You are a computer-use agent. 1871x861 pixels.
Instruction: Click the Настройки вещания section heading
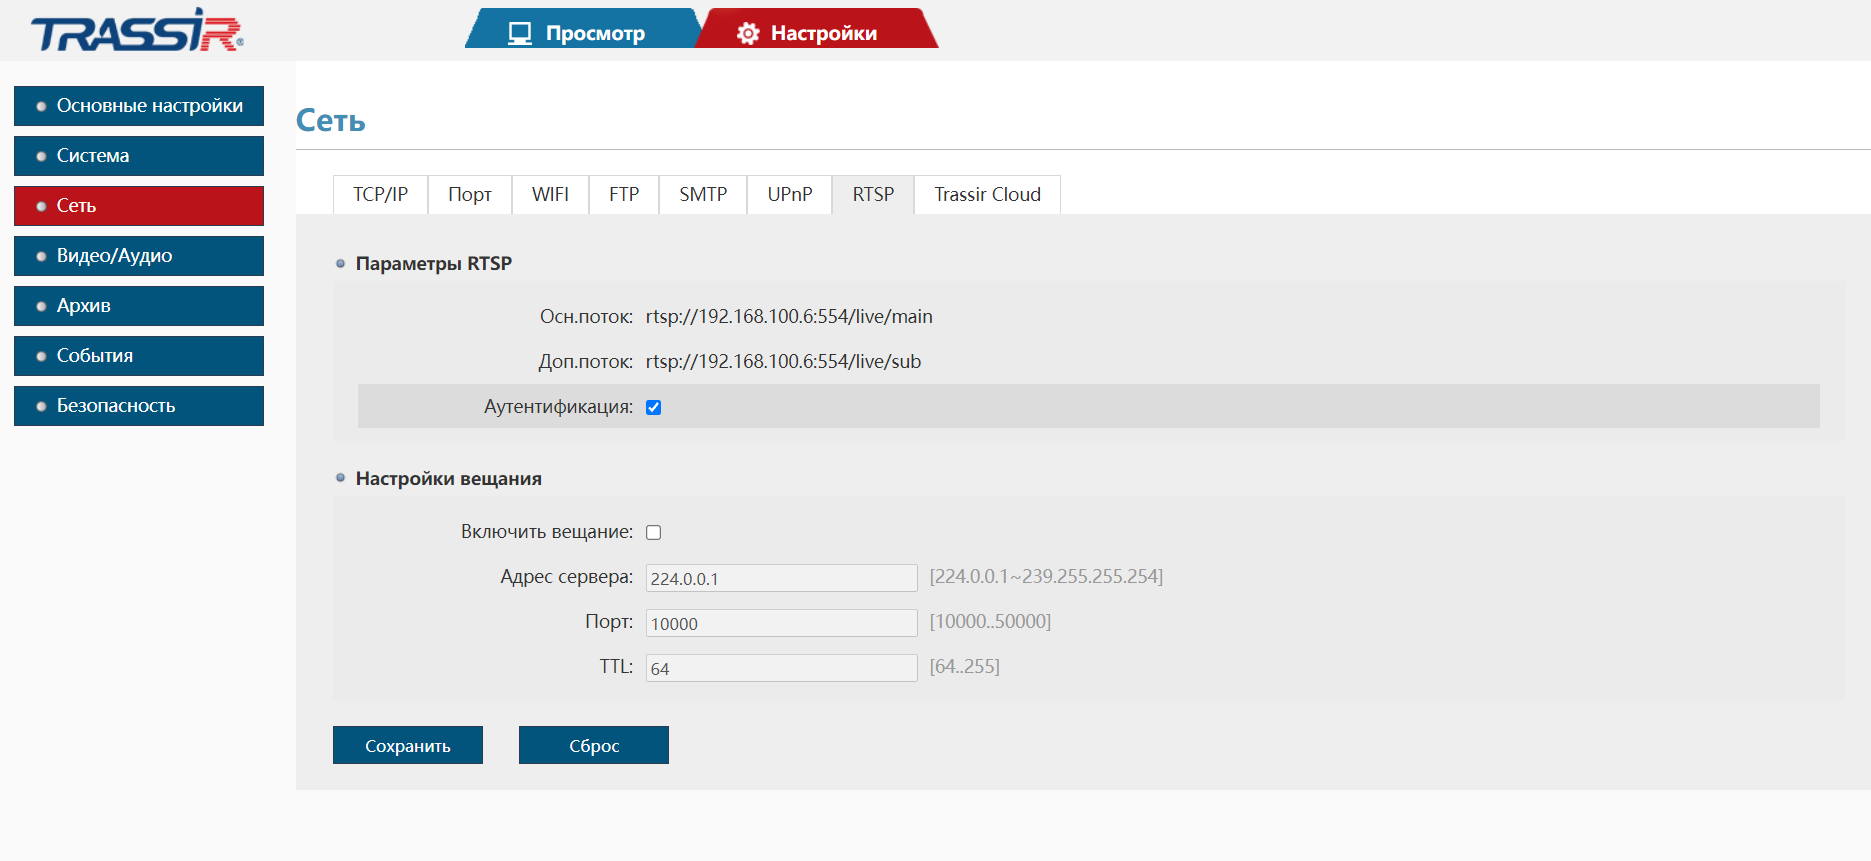click(449, 479)
